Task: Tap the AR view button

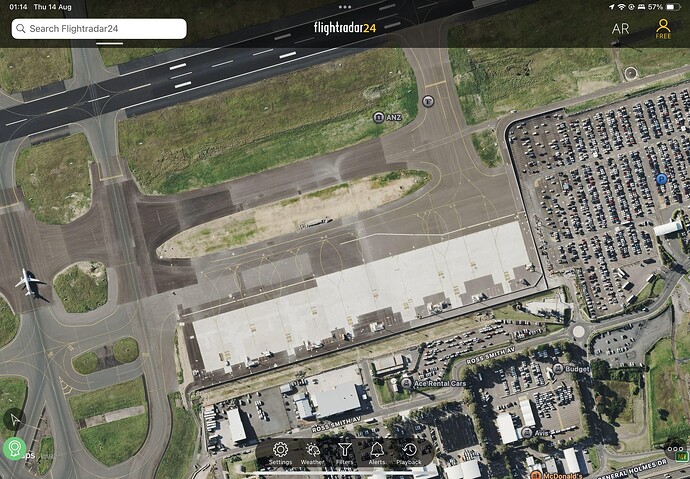Action: pos(620,29)
